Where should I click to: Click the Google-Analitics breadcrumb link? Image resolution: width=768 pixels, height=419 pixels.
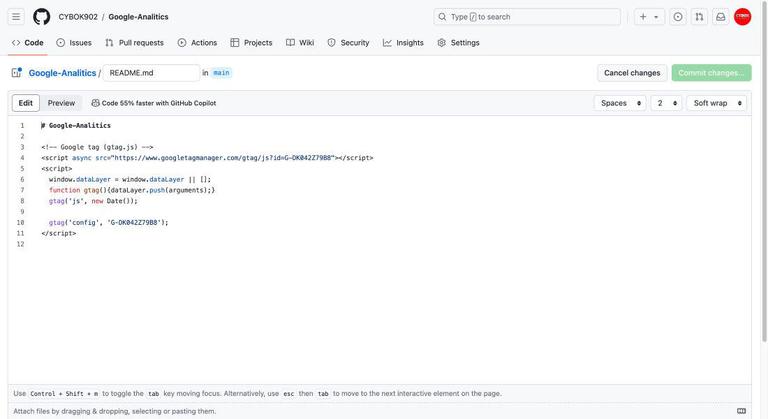[62, 73]
